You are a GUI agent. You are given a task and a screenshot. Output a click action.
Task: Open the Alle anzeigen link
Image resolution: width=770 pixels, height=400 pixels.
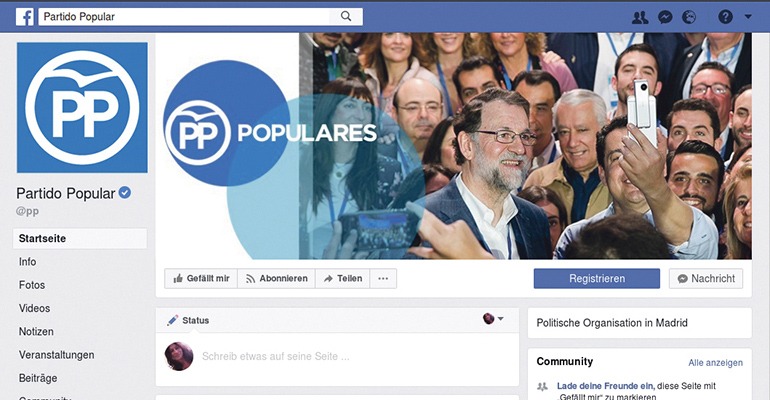(715, 363)
